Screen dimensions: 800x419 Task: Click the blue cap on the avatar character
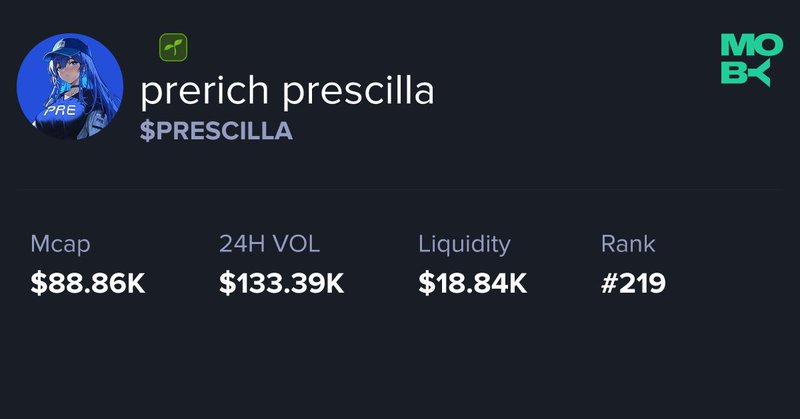[x=63, y=50]
